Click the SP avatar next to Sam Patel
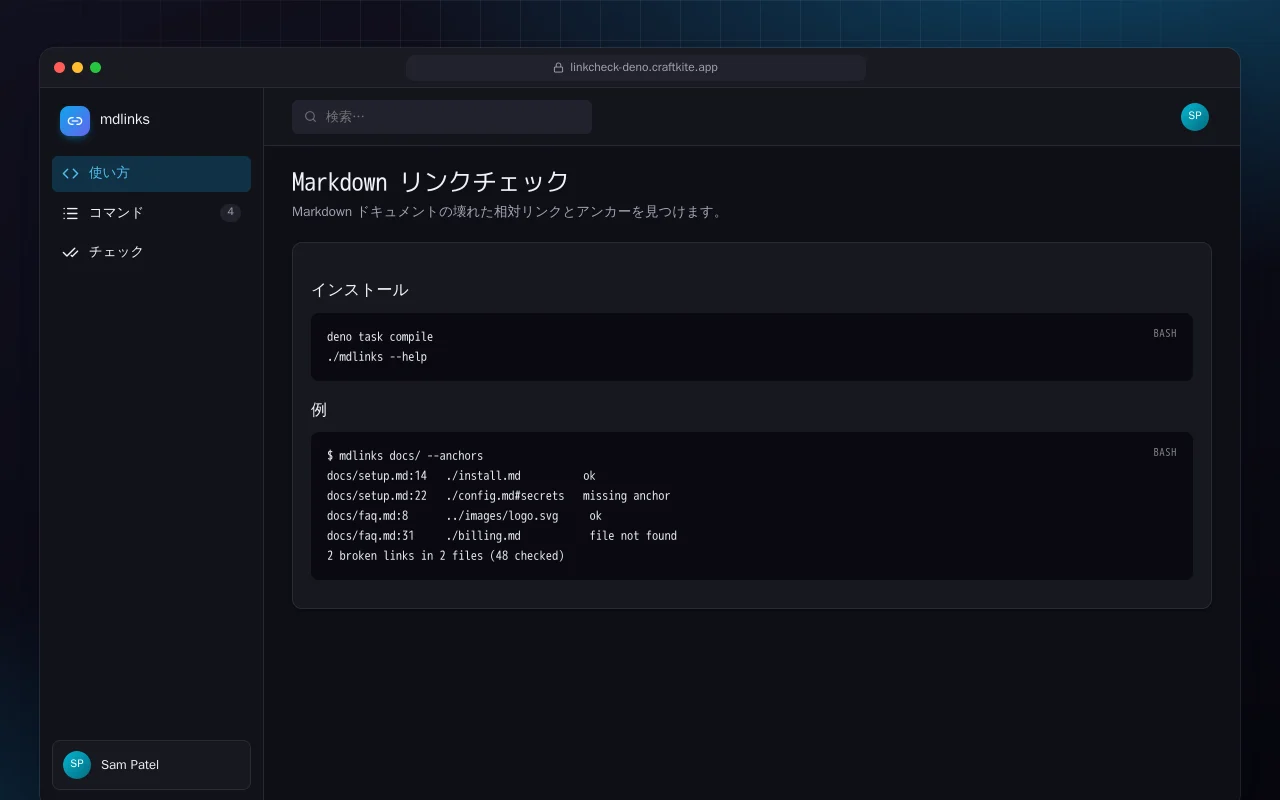Viewport: 1280px width, 800px height. [x=77, y=765]
